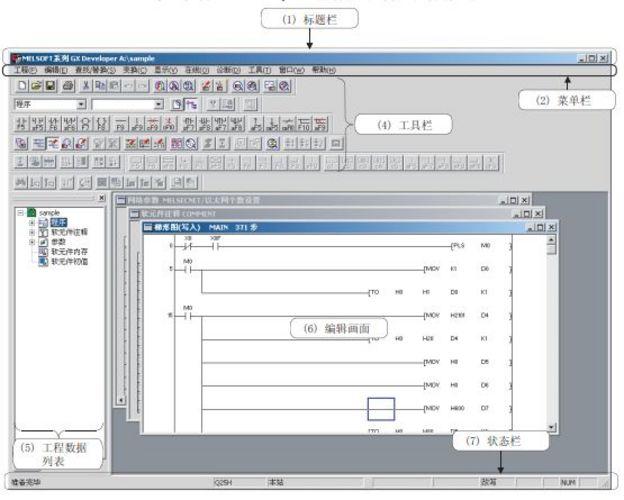624x500 pixels.
Task: Click the first icon in the fourth toolbar row
Action: (x=21, y=143)
